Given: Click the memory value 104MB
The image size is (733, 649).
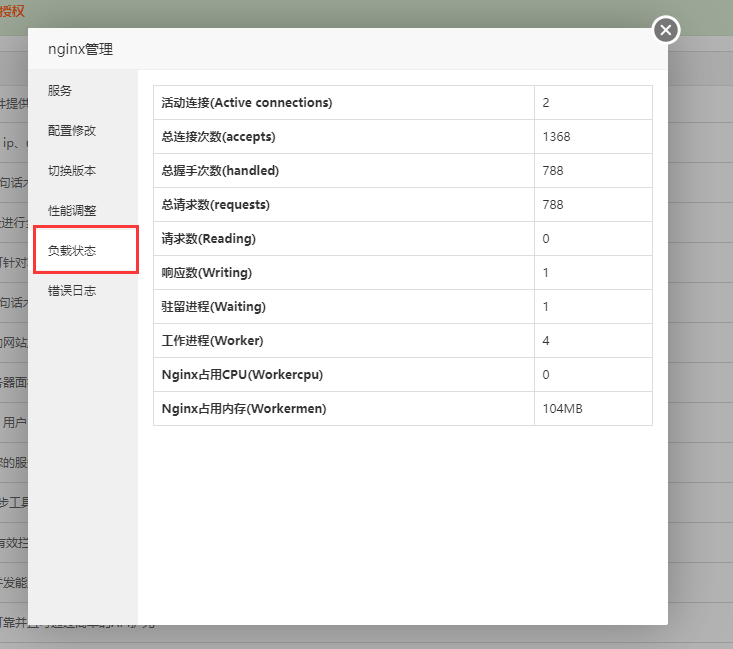Looking at the screenshot, I should (x=562, y=409).
